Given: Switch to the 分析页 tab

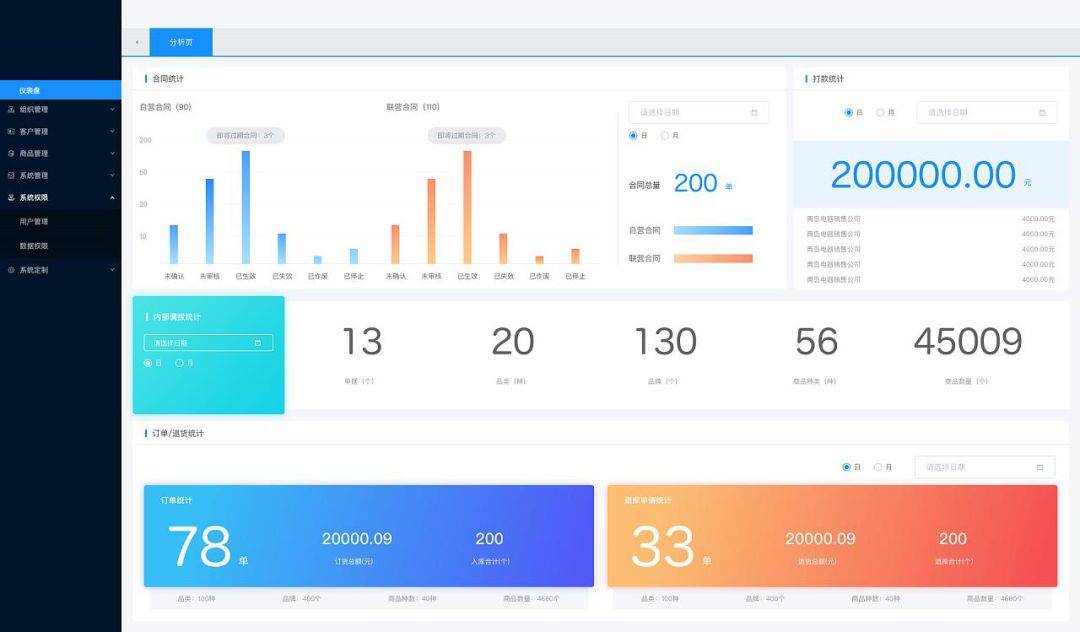Looking at the screenshot, I should 181,42.
